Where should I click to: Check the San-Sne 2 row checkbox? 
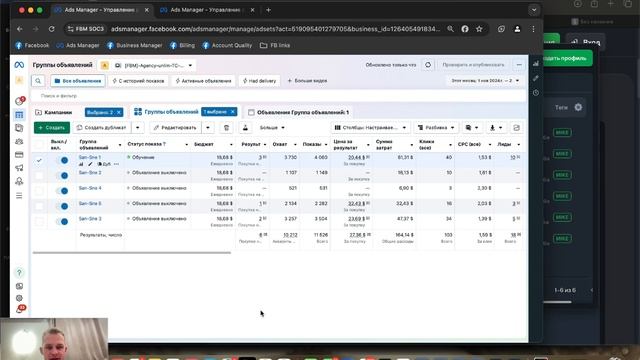point(39,176)
